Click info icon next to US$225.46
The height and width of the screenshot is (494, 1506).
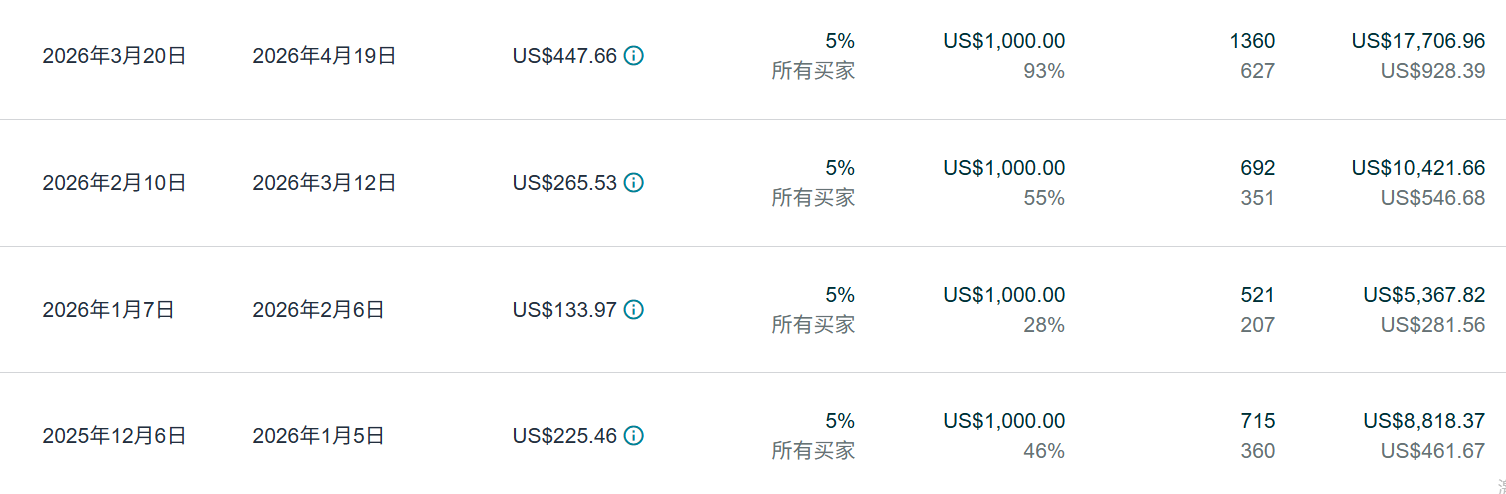coord(633,436)
